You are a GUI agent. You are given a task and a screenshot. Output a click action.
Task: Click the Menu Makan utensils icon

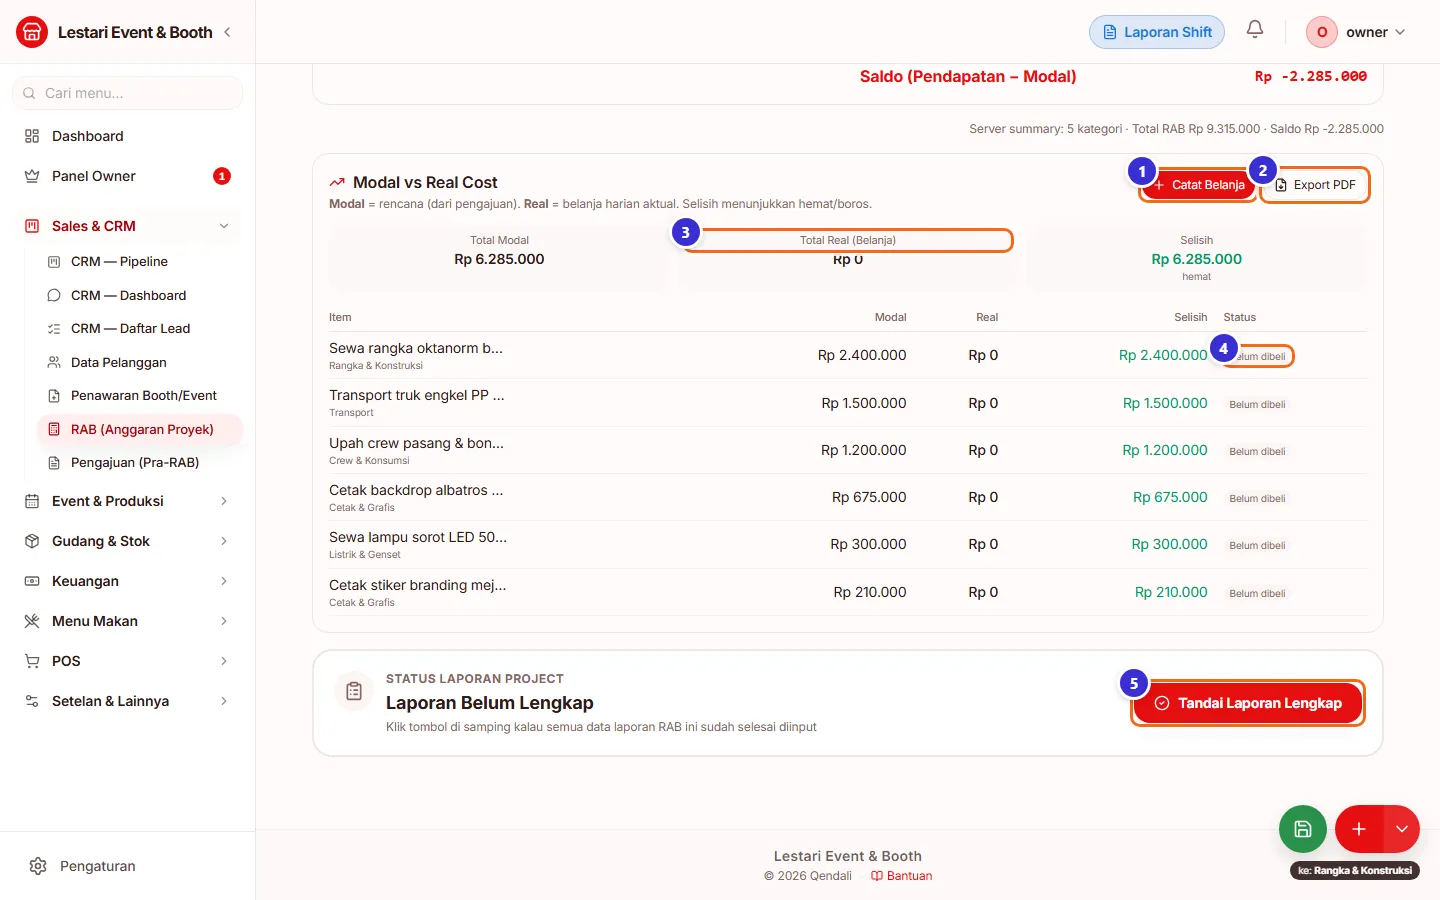[32, 621]
